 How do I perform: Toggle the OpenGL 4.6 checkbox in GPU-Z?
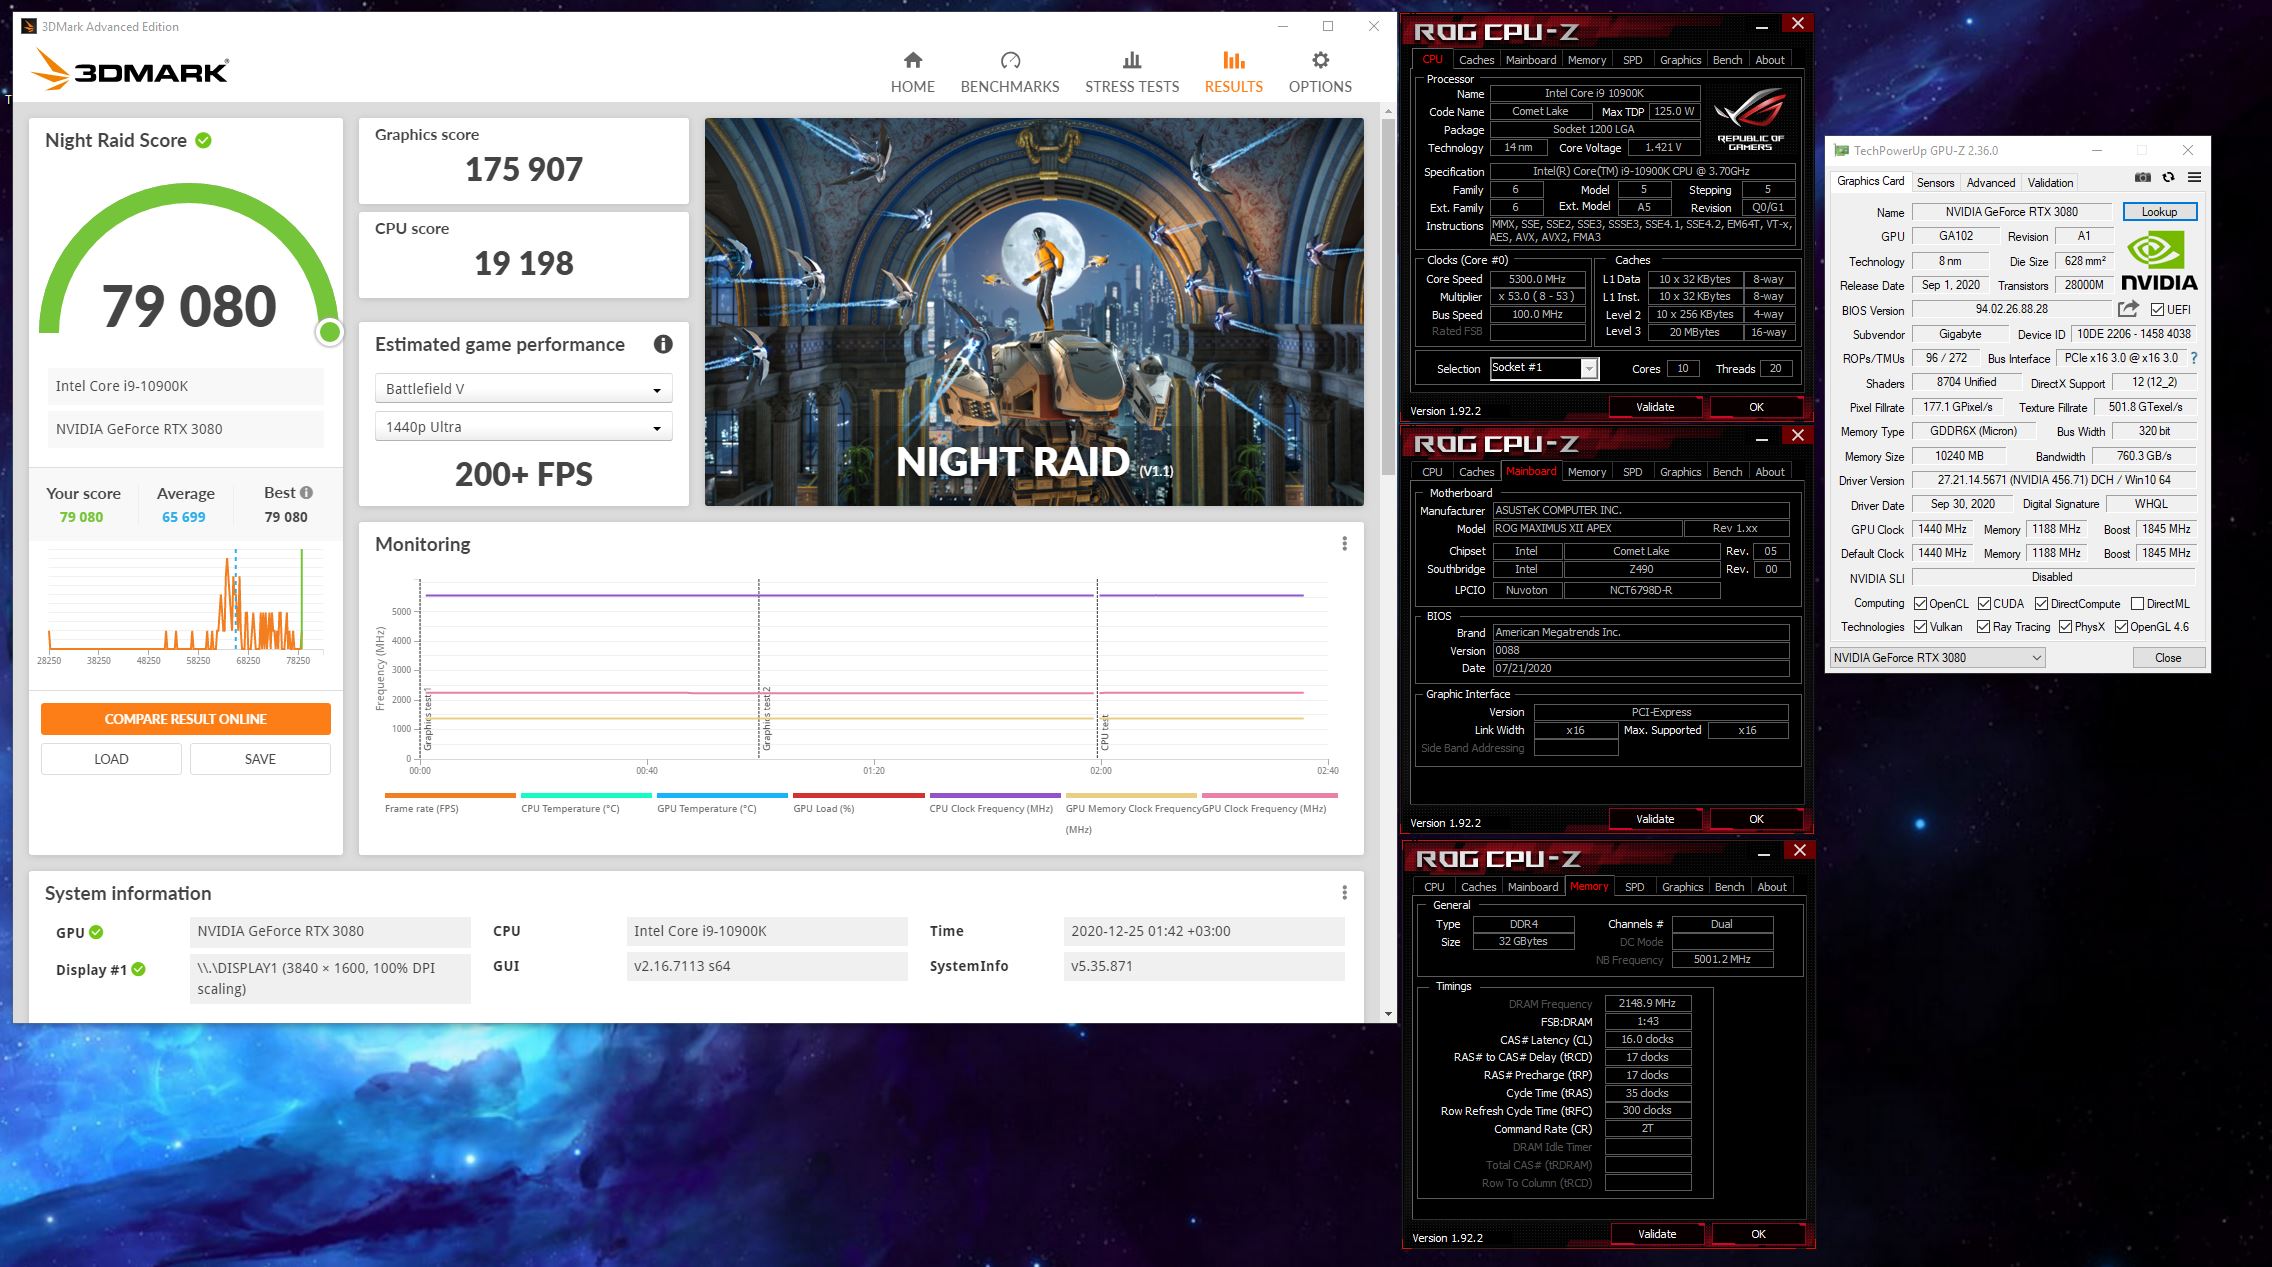click(x=2120, y=627)
